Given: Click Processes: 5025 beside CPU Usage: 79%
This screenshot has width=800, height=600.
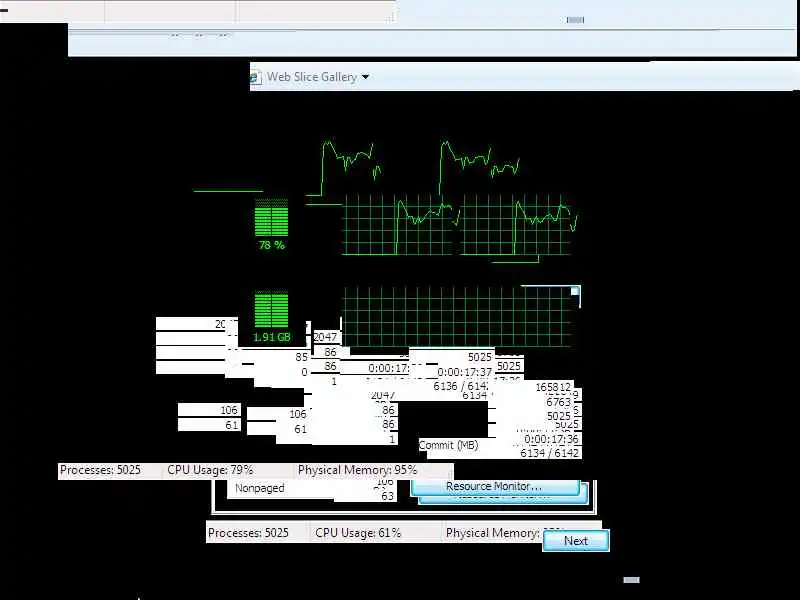Looking at the screenshot, I should click(101, 470).
